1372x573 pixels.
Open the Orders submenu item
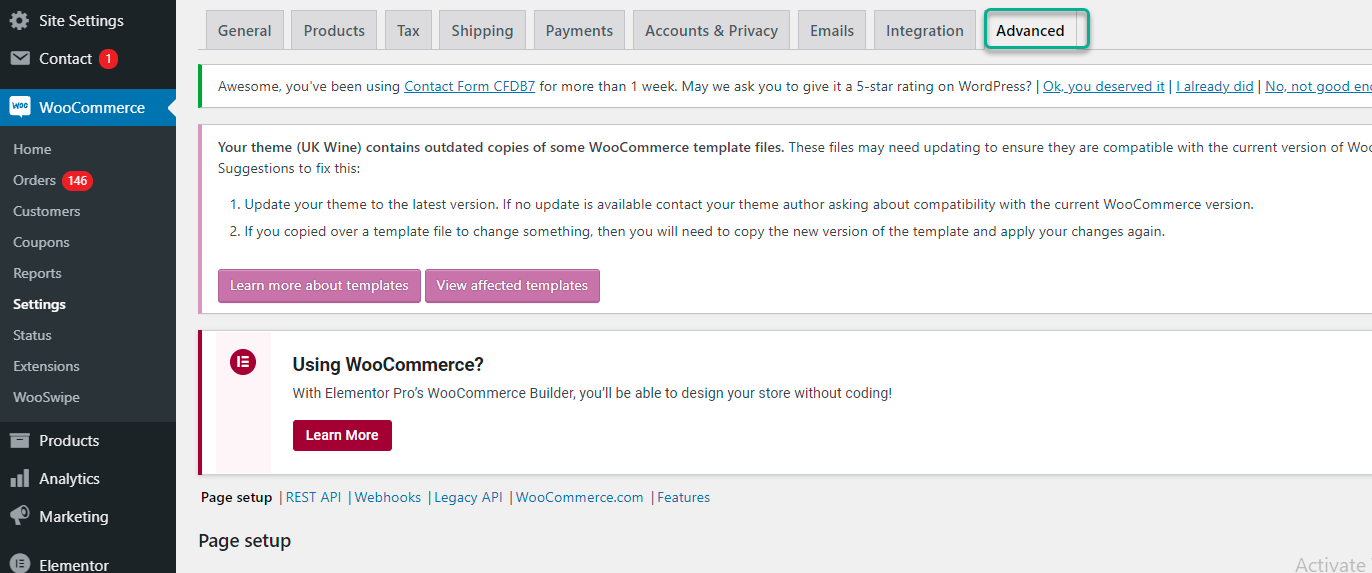click(34, 180)
